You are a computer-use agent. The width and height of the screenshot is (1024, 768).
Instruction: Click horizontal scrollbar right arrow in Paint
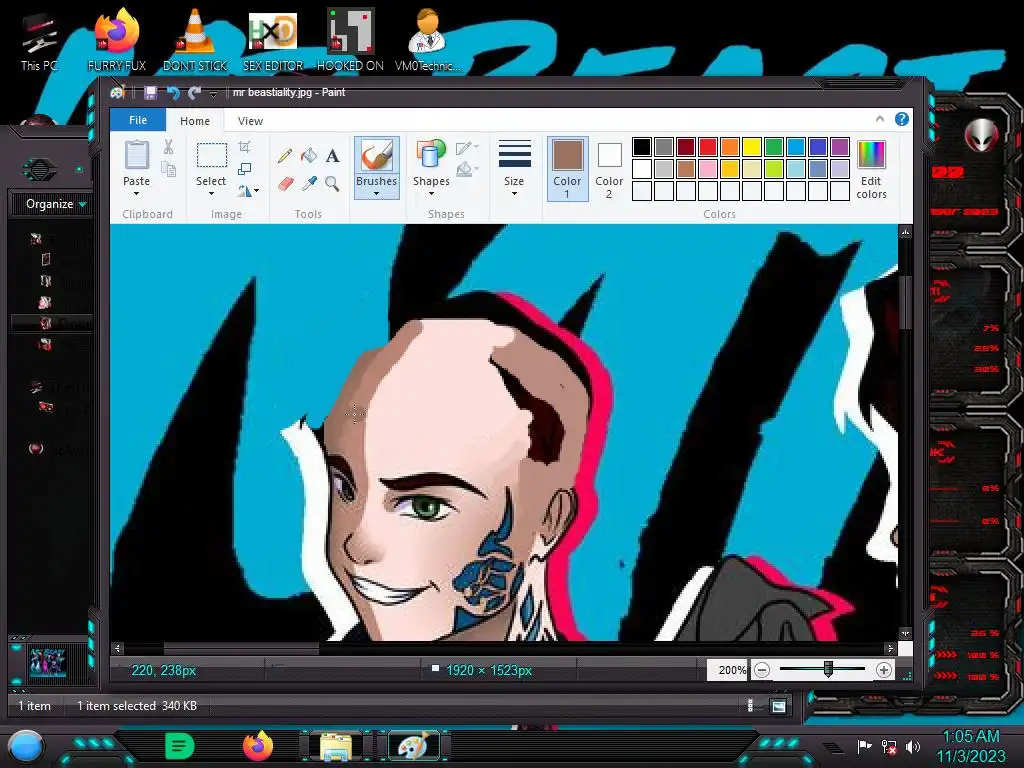pos(890,648)
